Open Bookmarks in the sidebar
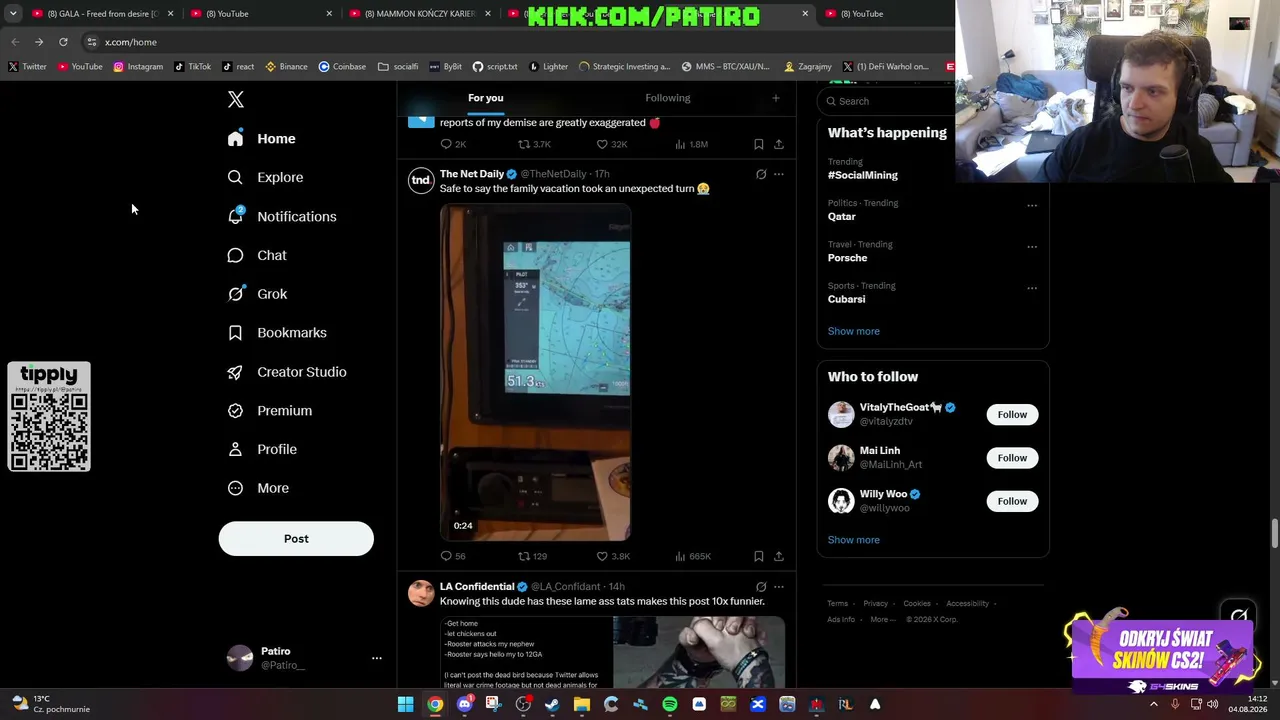This screenshot has height=720, width=1280. click(x=277, y=333)
